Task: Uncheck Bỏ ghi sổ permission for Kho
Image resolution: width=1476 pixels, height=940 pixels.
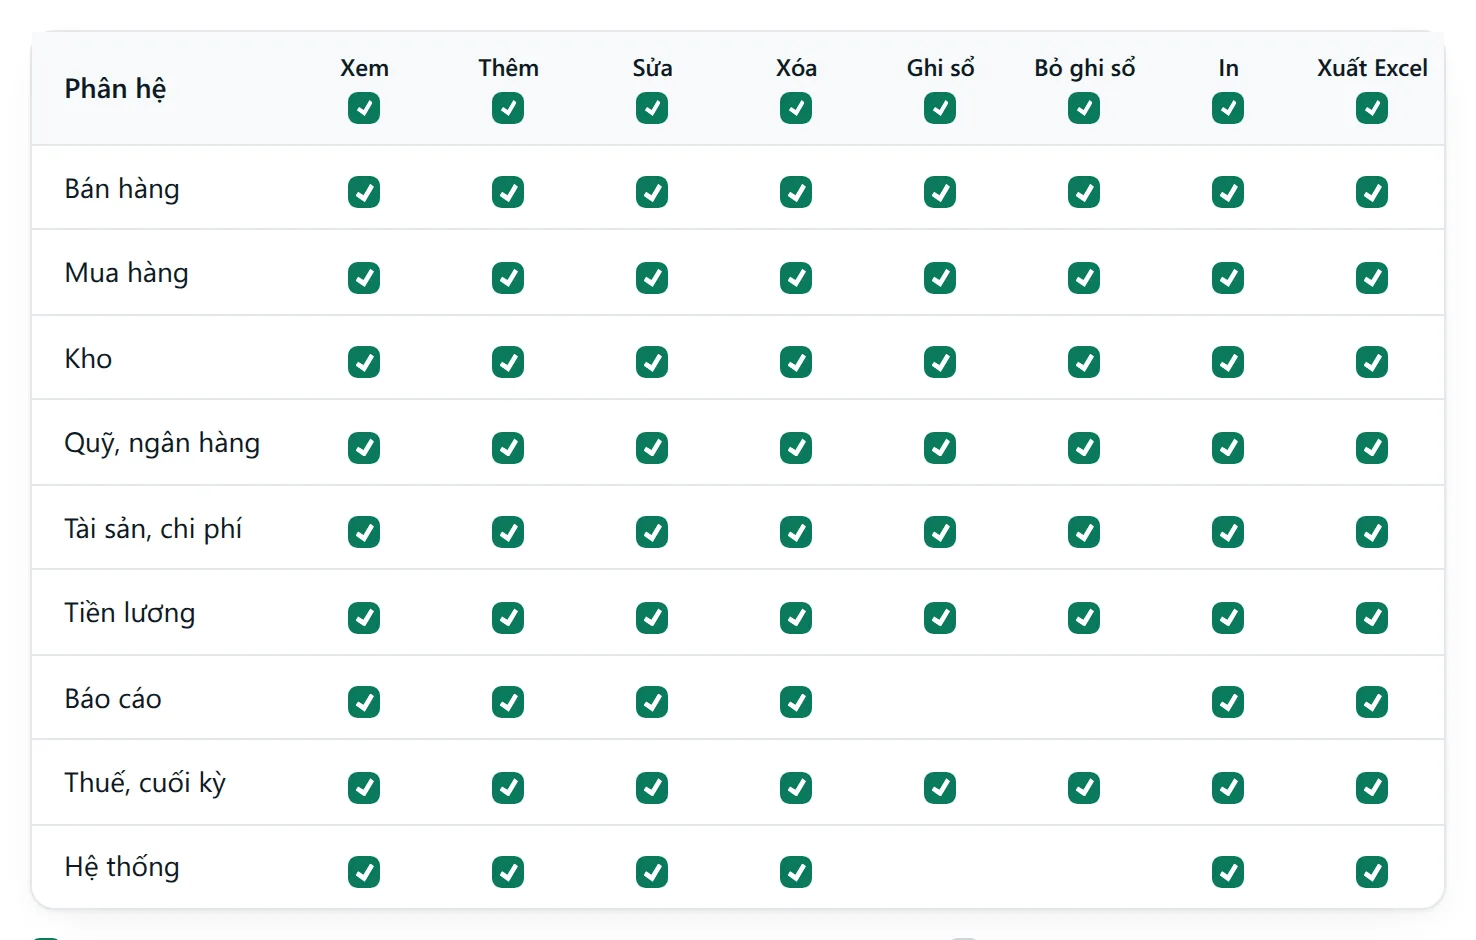Action: click(x=1084, y=362)
